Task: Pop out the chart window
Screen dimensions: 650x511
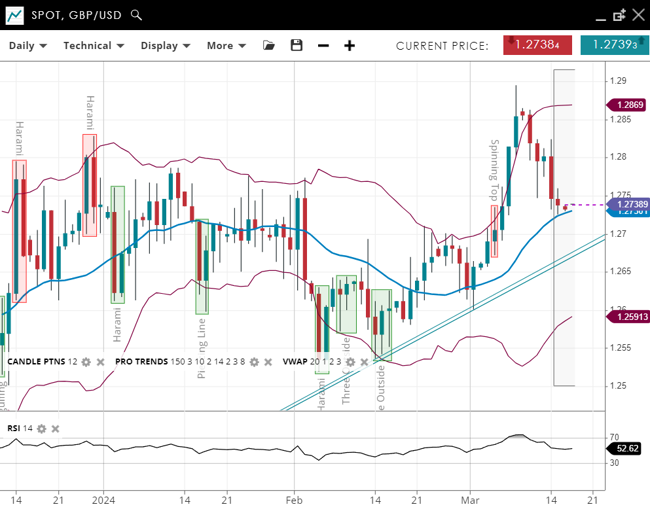Action: [619, 15]
